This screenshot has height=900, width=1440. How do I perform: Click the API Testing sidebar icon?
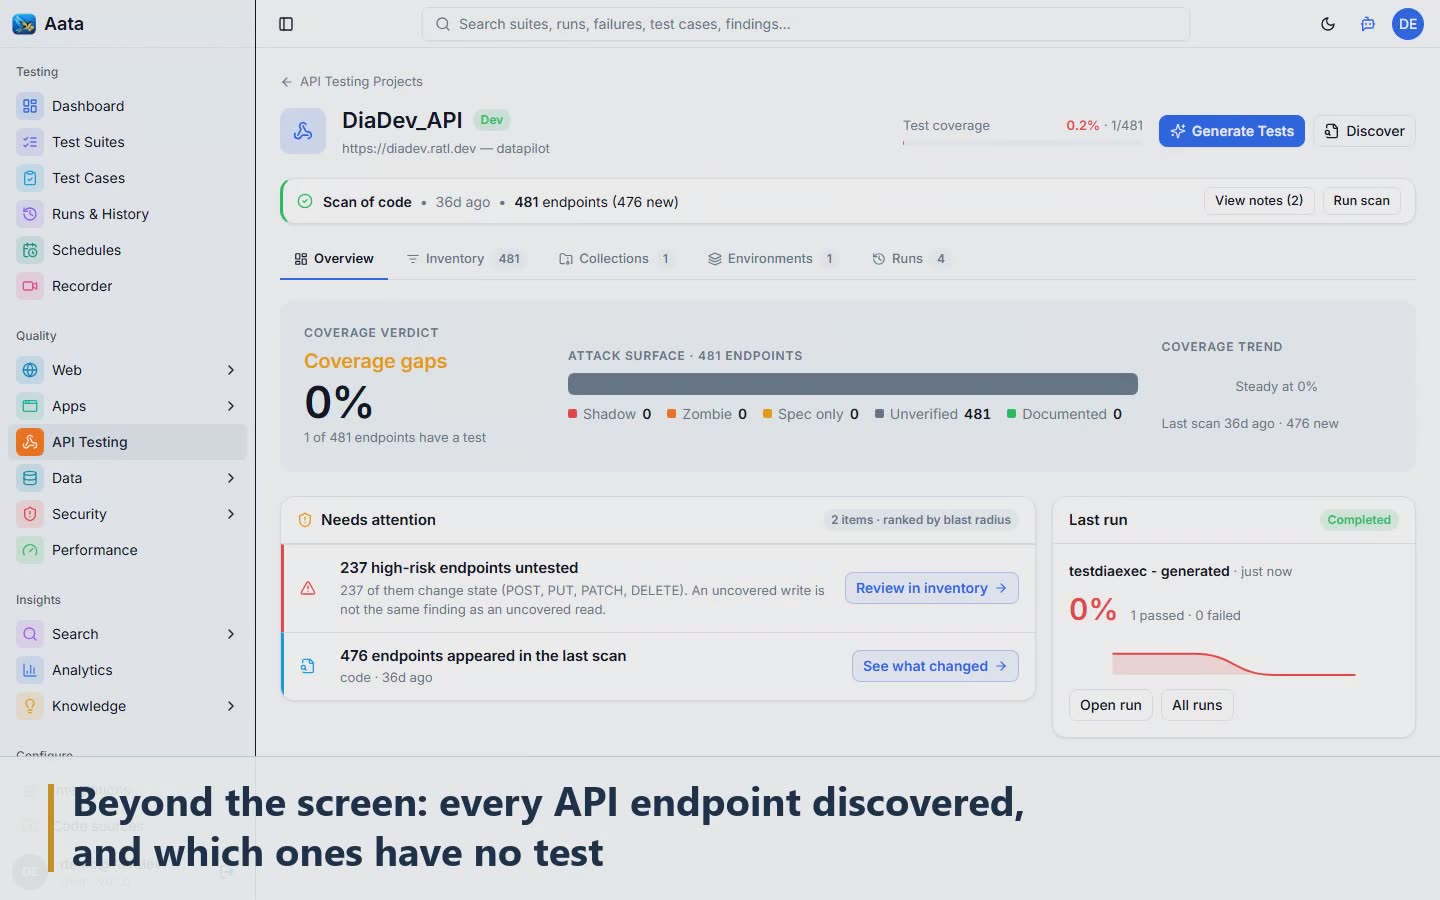tap(30, 442)
